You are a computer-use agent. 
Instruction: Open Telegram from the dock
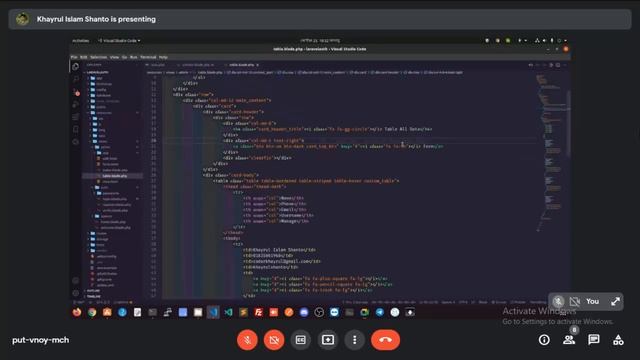380,312
